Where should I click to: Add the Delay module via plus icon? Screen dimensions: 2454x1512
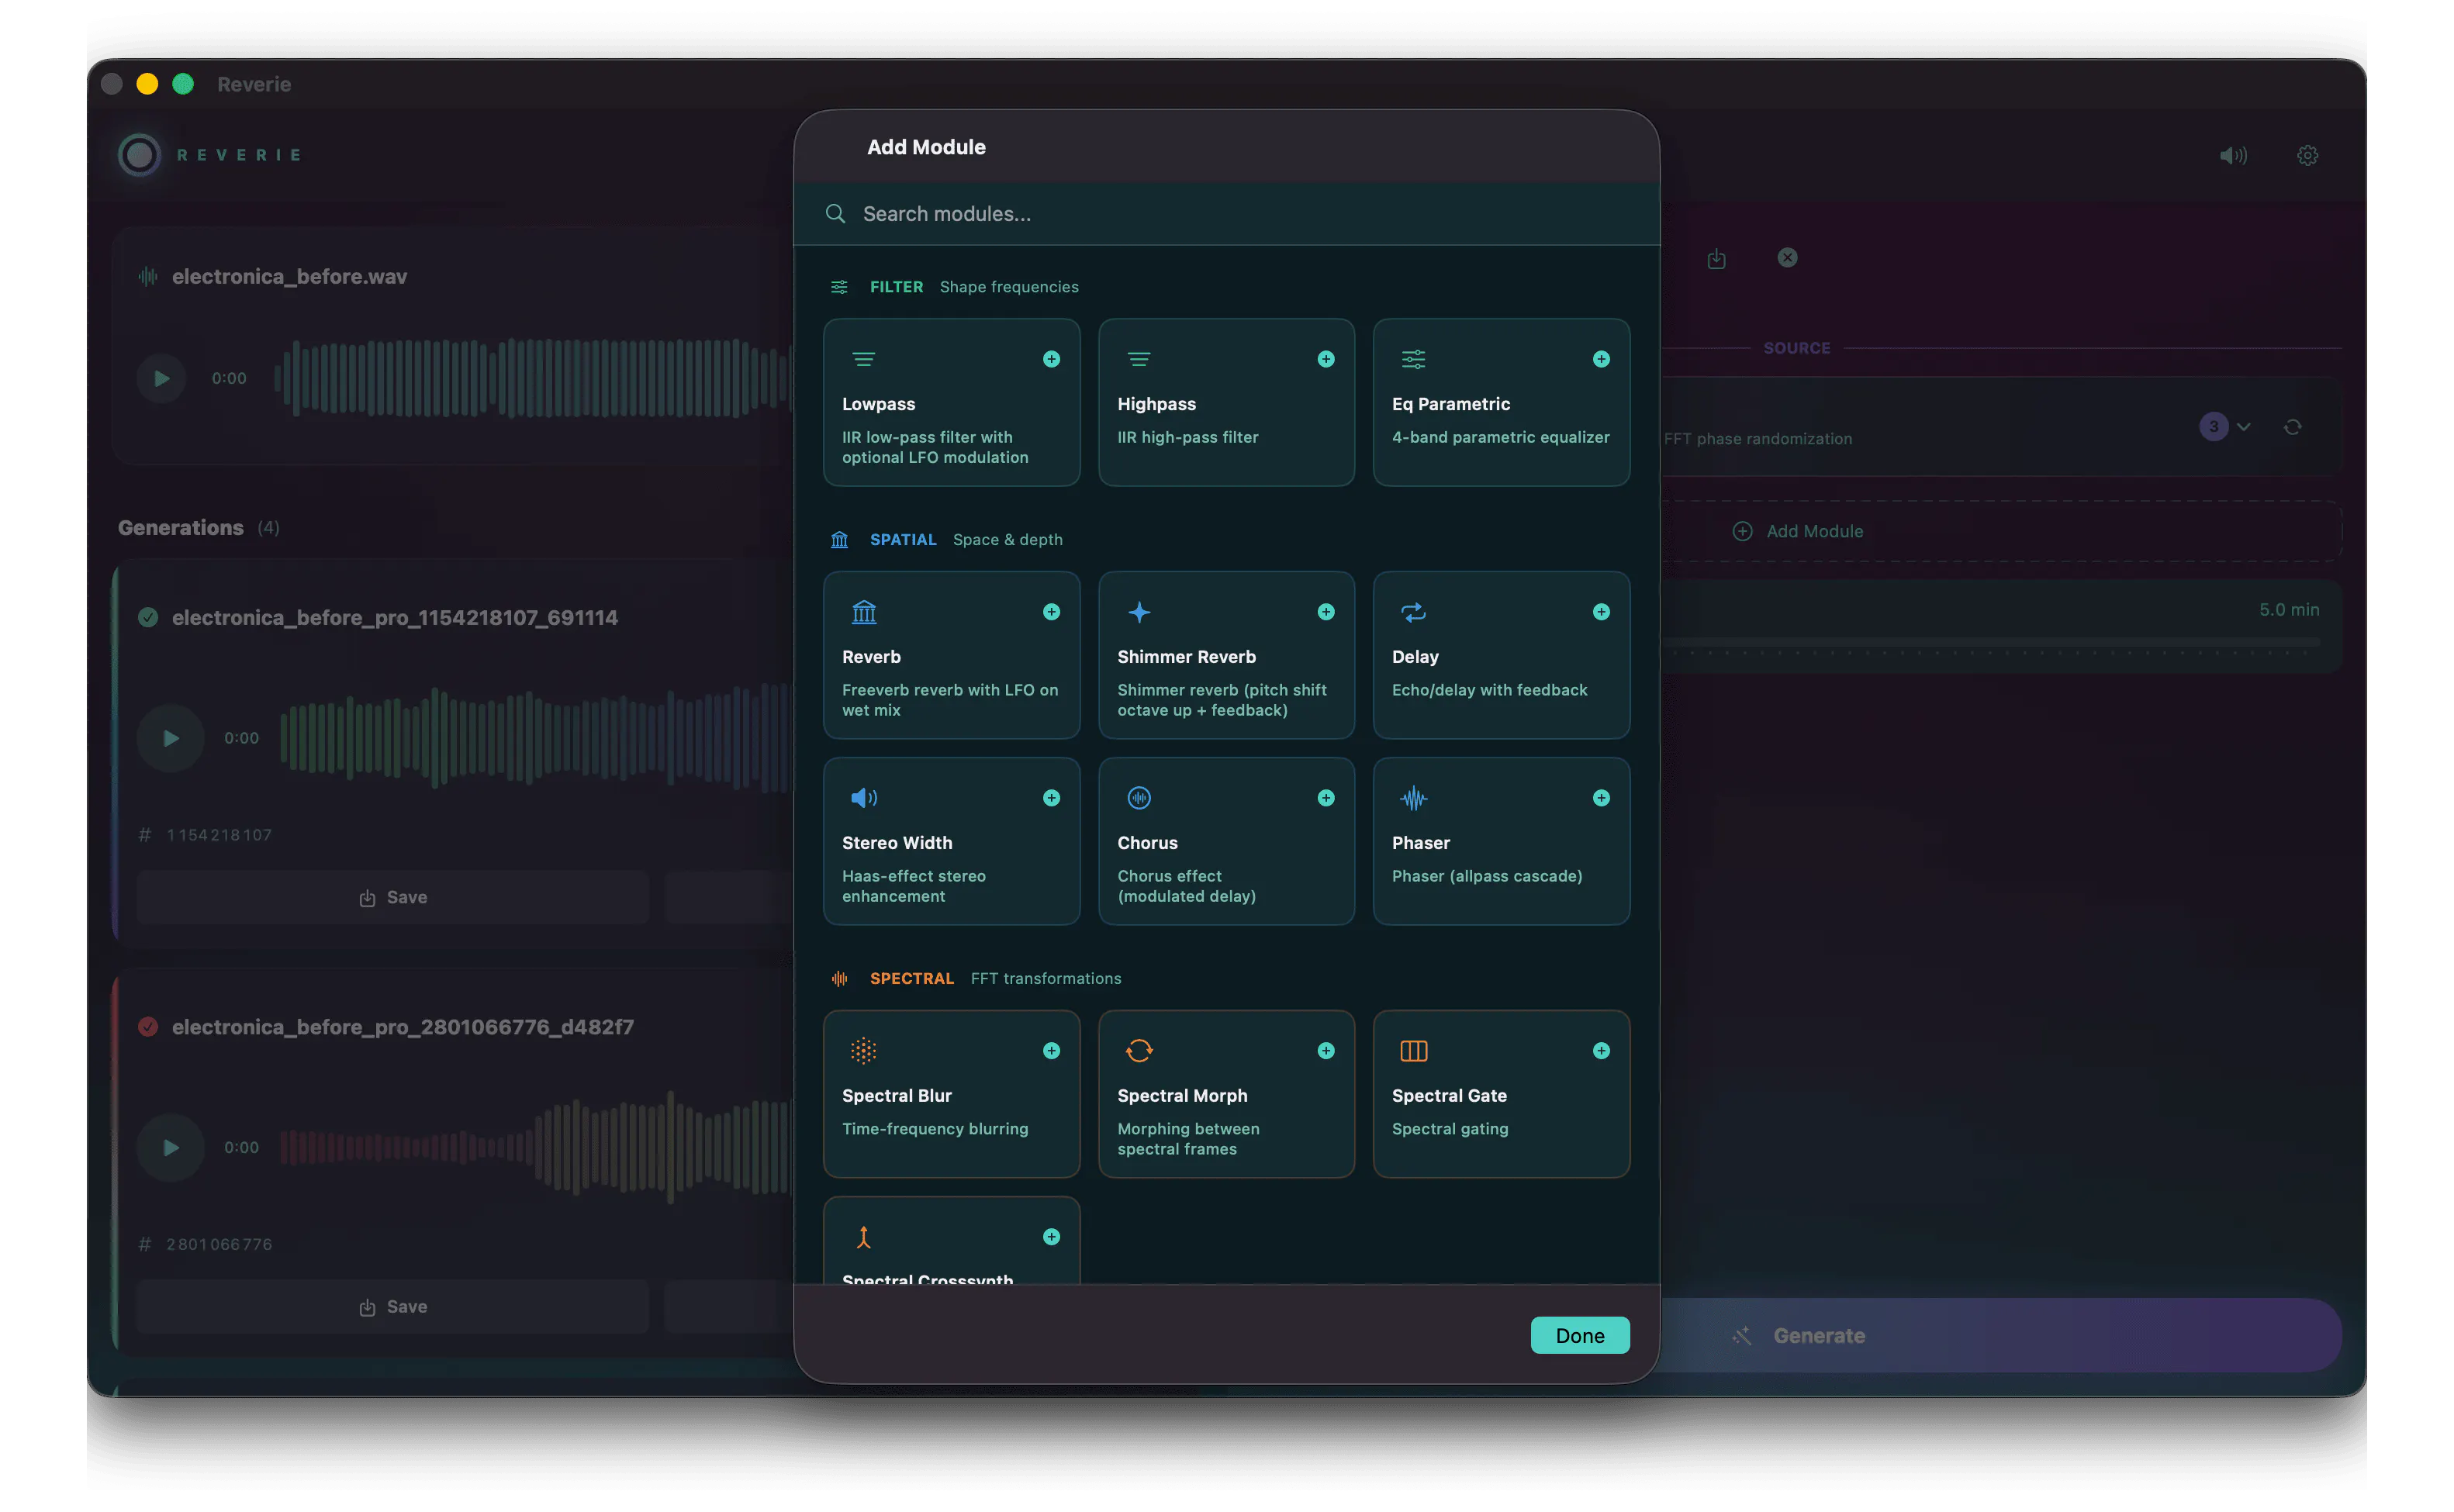[1601, 612]
